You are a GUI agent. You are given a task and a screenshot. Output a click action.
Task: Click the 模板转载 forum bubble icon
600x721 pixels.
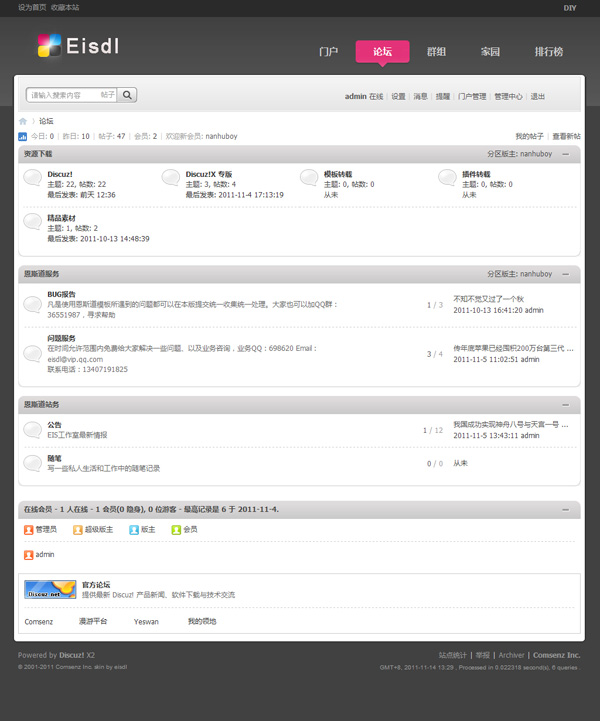[x=309, y=177]
